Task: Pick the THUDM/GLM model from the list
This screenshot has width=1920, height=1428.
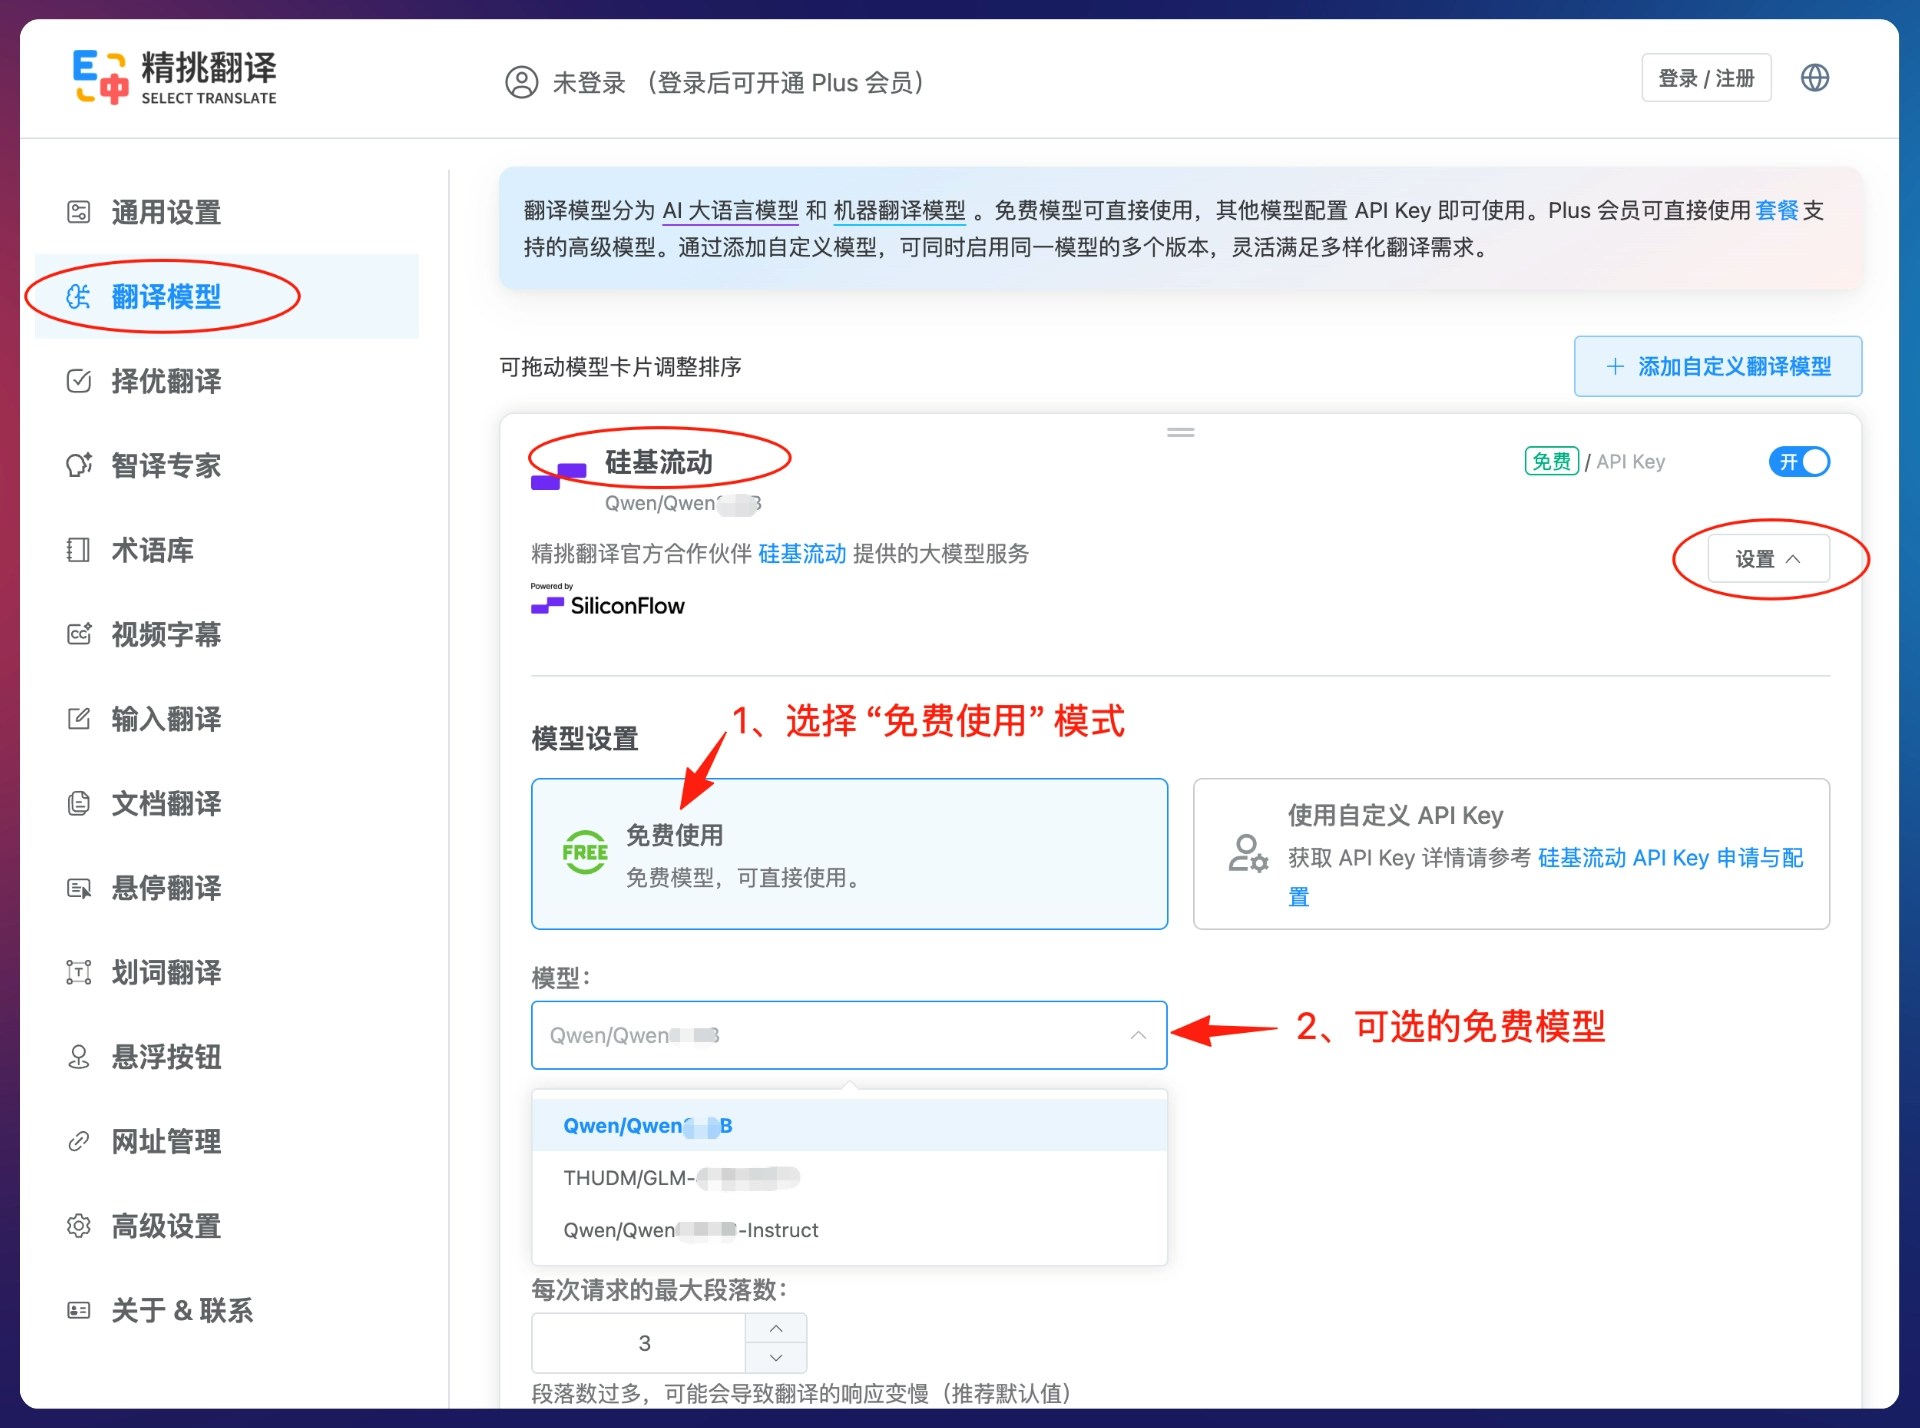Action: click(680, 1178)
